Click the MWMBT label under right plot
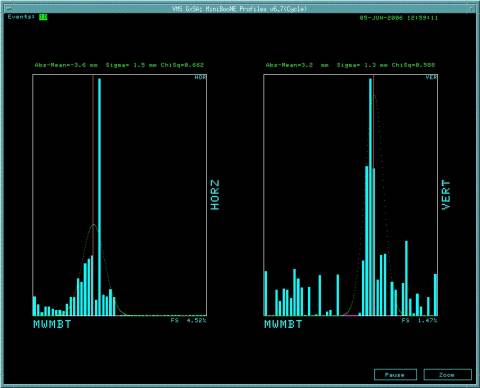This screenshot has height=388, width=480. (x=283, y=324)
